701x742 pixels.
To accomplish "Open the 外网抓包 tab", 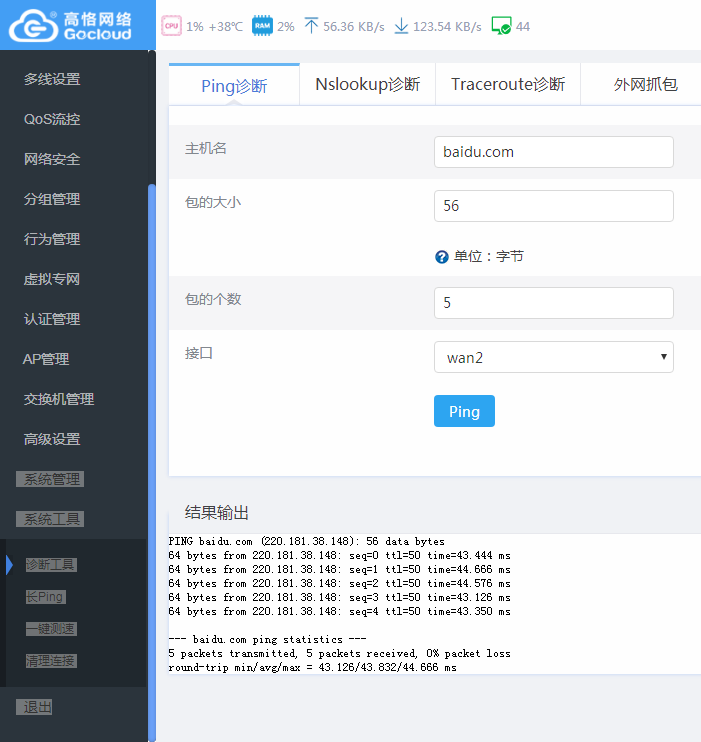I will click(x=645, y=85).
